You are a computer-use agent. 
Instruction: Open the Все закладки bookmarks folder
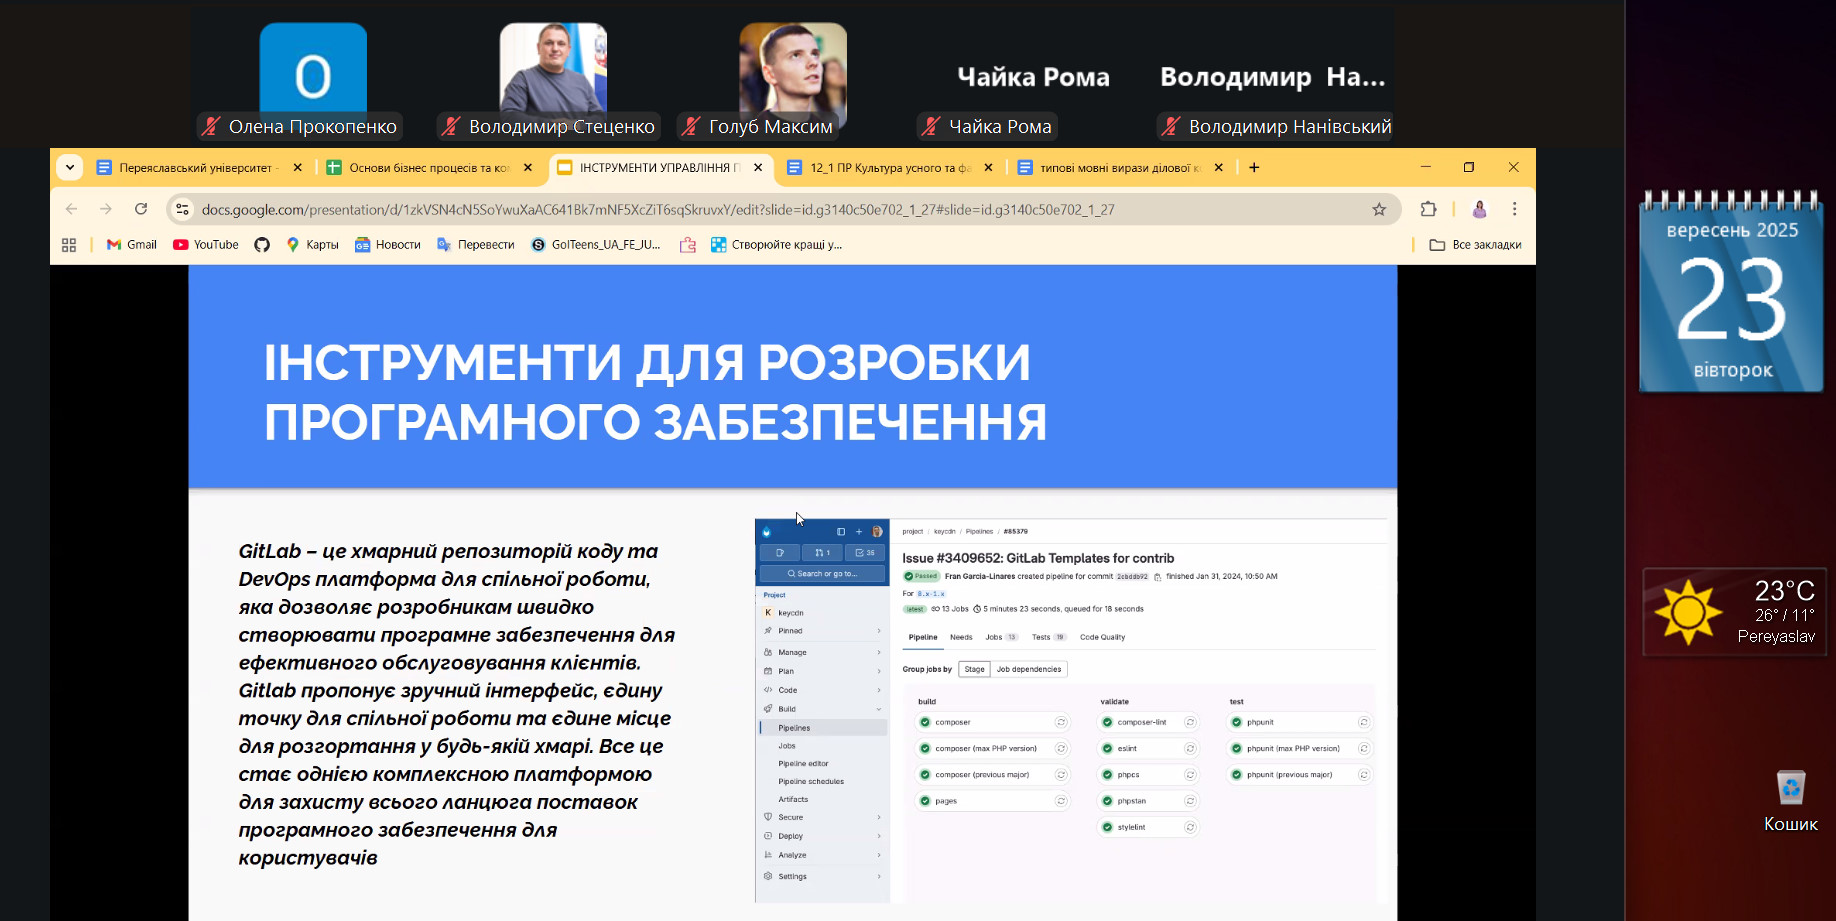(x=1475, y=245)
